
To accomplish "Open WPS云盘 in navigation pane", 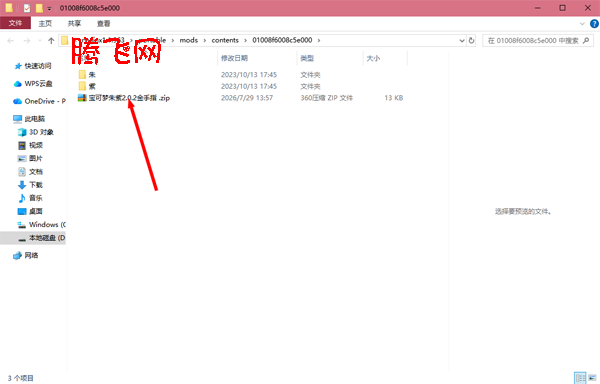I will tap(33, 84).
